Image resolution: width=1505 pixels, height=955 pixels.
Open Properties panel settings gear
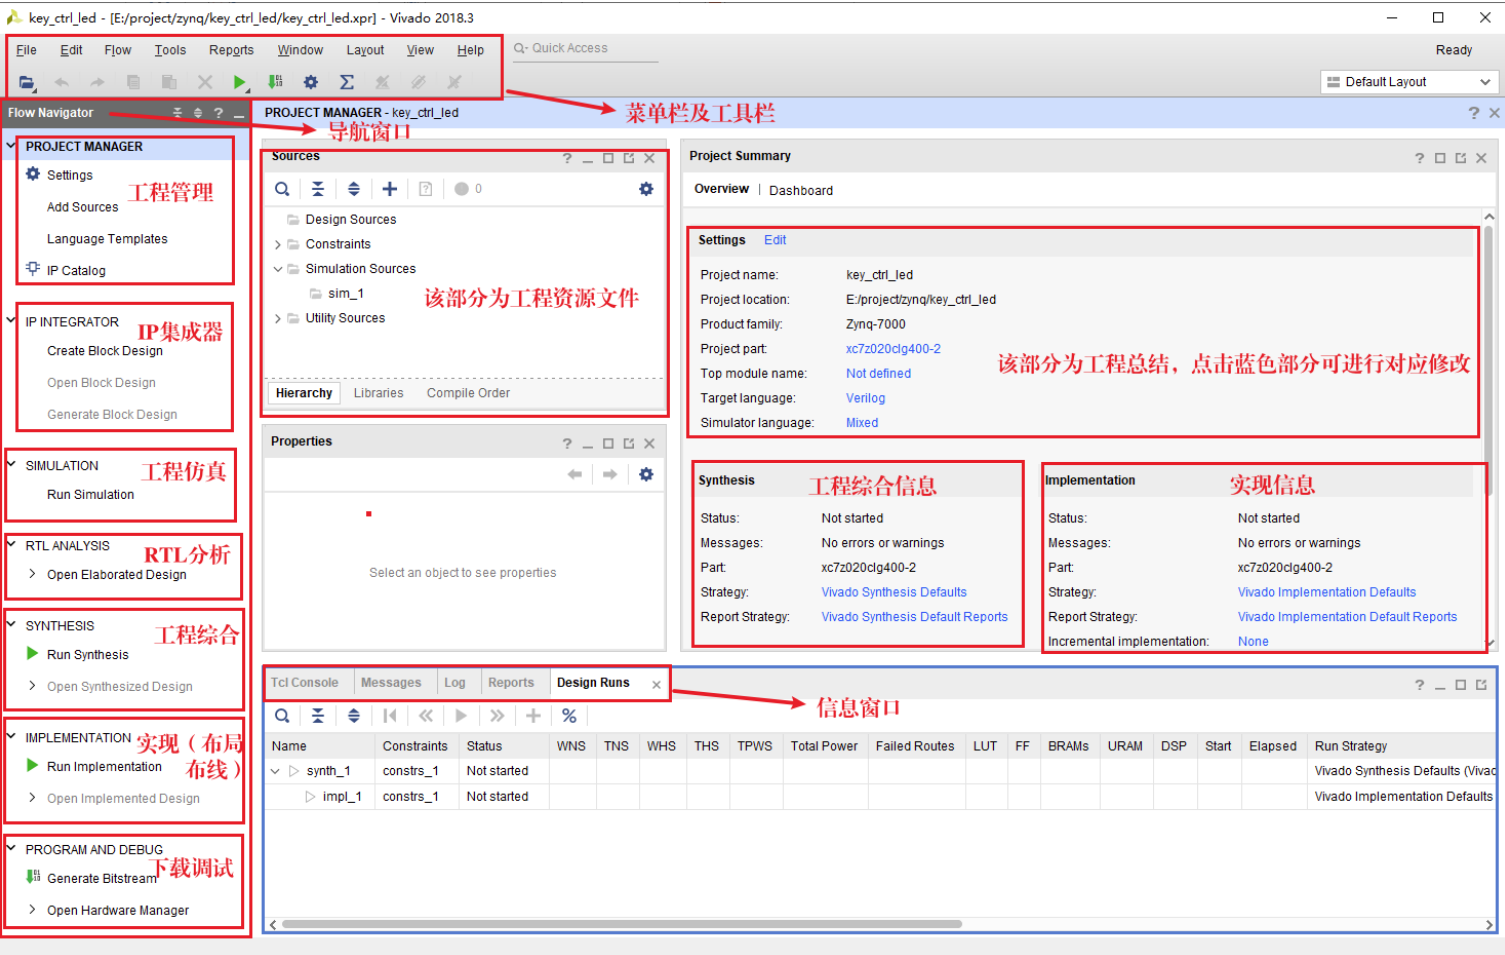(646, 474)
